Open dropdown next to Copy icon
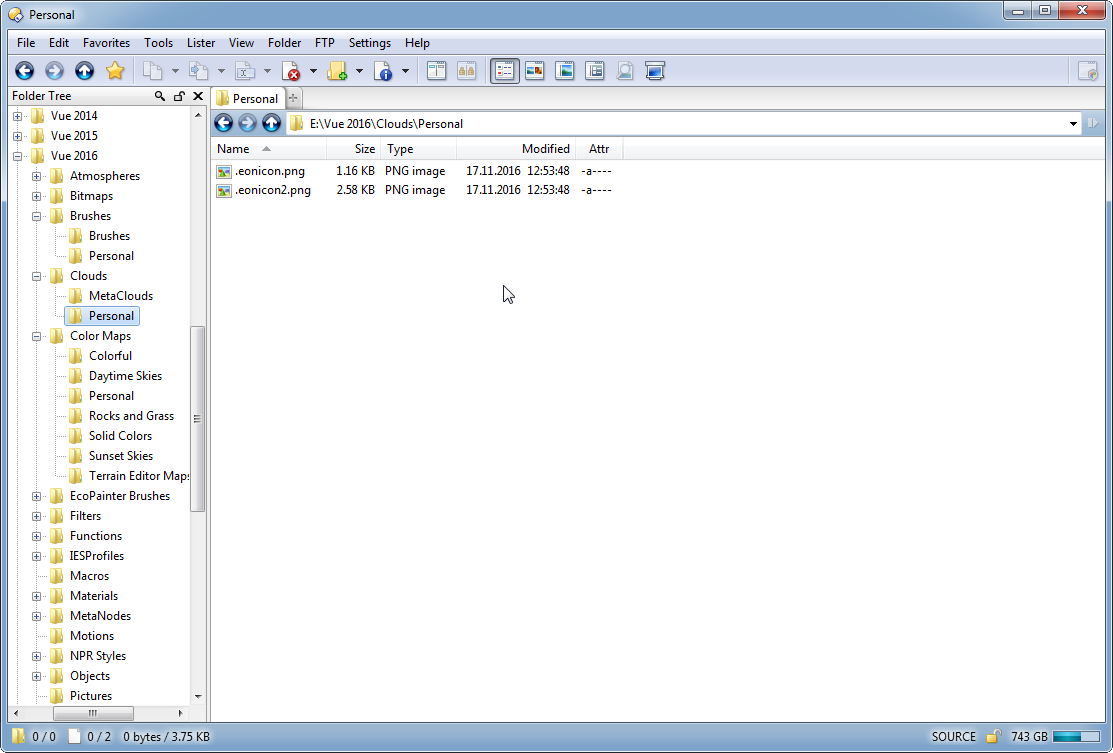 175,71
